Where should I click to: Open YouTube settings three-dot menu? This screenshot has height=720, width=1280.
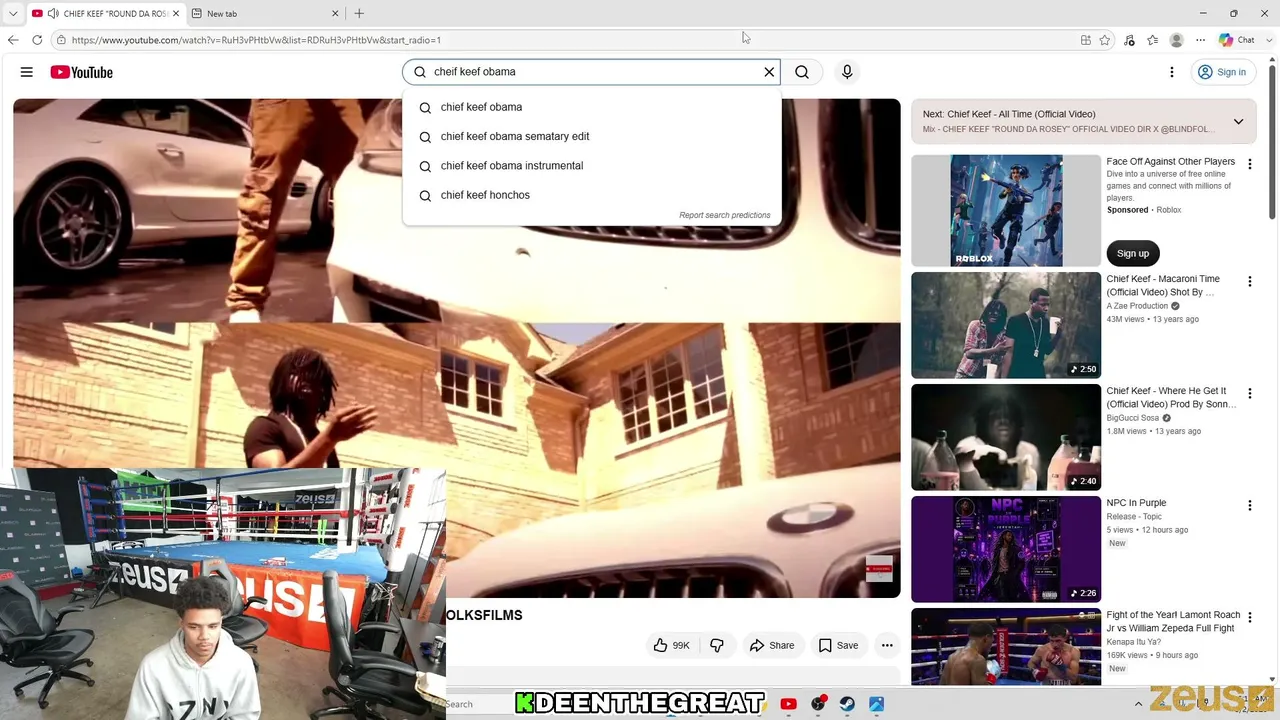coord(1172,72)
